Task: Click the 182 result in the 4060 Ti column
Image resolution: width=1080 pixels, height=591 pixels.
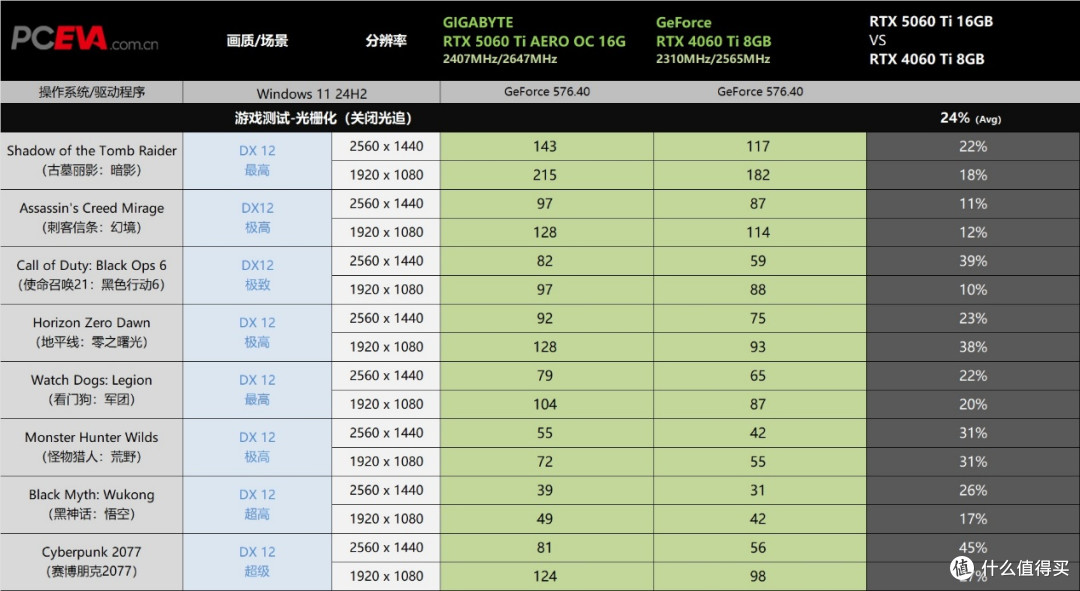Action: coord(758,175)
